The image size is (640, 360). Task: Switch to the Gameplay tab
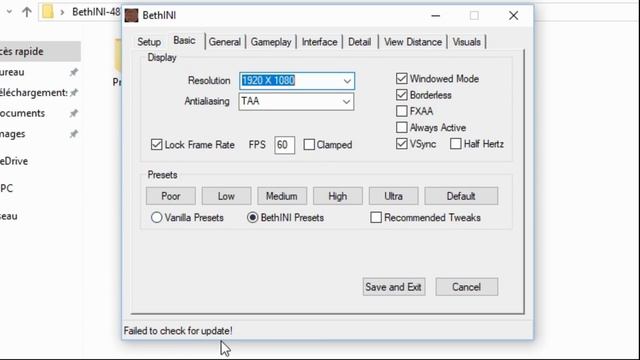coord(271,42)
